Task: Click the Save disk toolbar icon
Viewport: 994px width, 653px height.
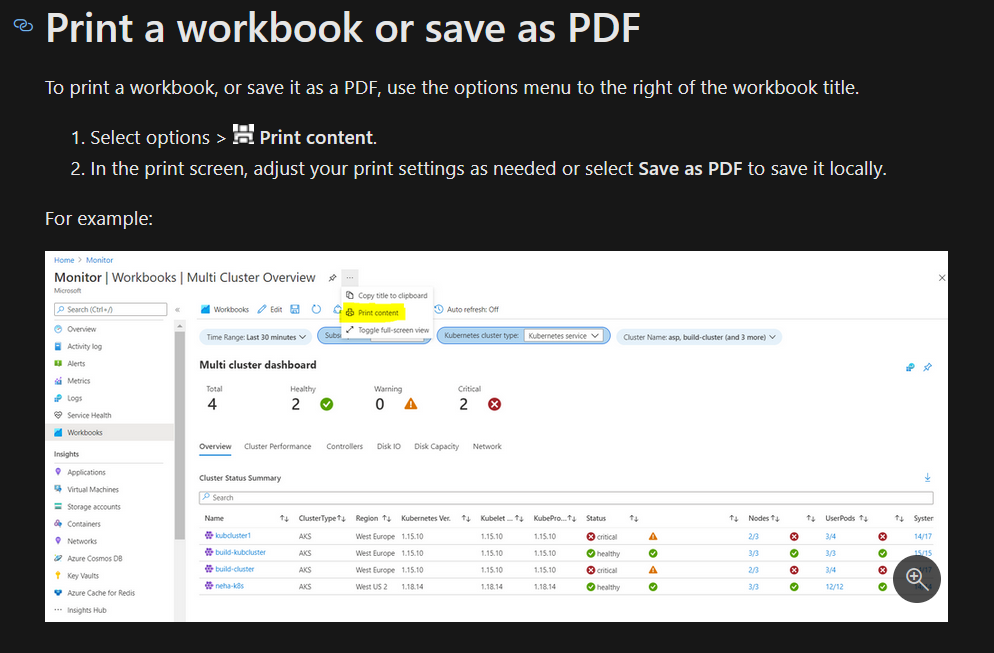Action: tap(295, 309)
